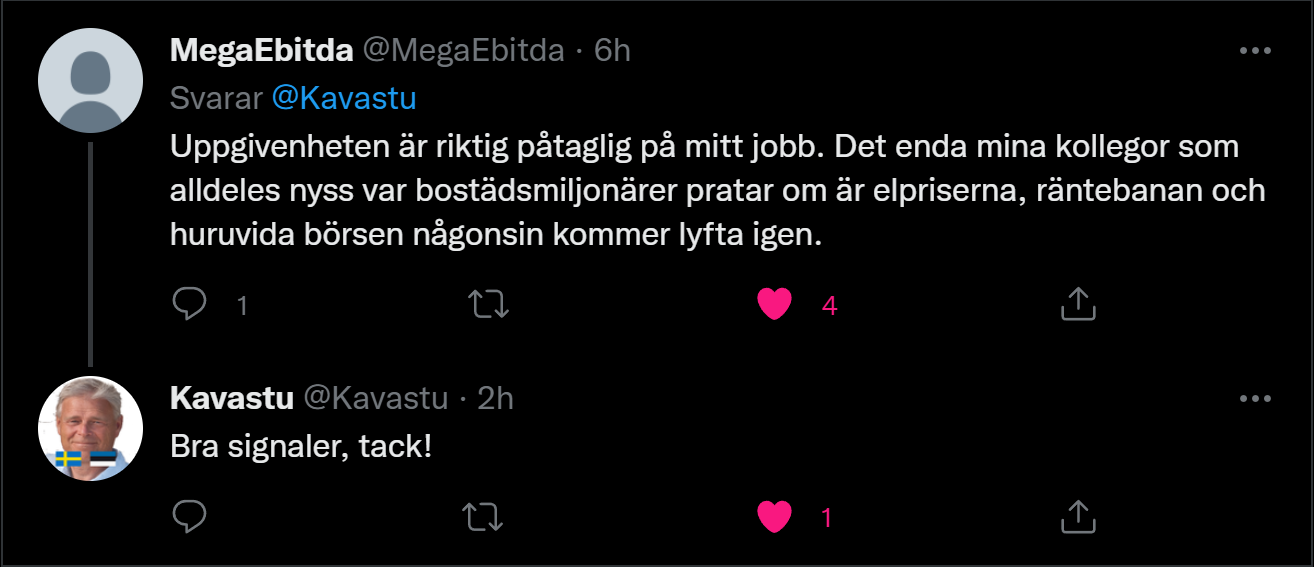1314x567 pixels.
Task: Open the 2h timestamp of the reply
Action: [496, 398]
